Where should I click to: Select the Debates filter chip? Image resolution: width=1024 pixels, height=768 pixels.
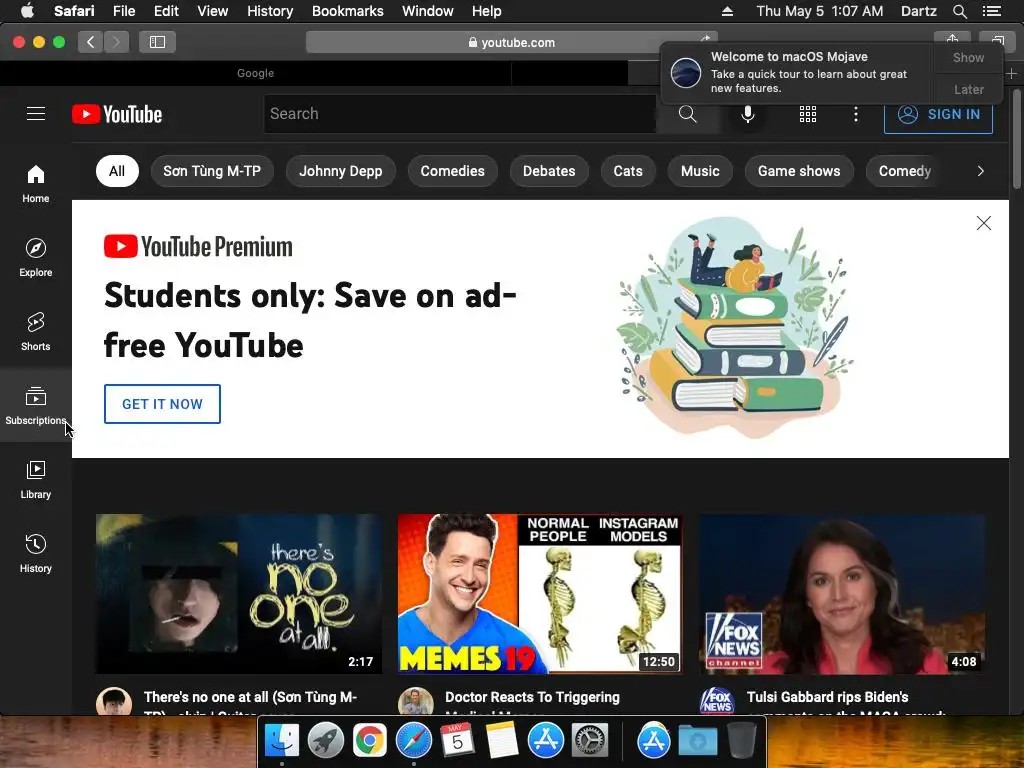pos(549,171)
